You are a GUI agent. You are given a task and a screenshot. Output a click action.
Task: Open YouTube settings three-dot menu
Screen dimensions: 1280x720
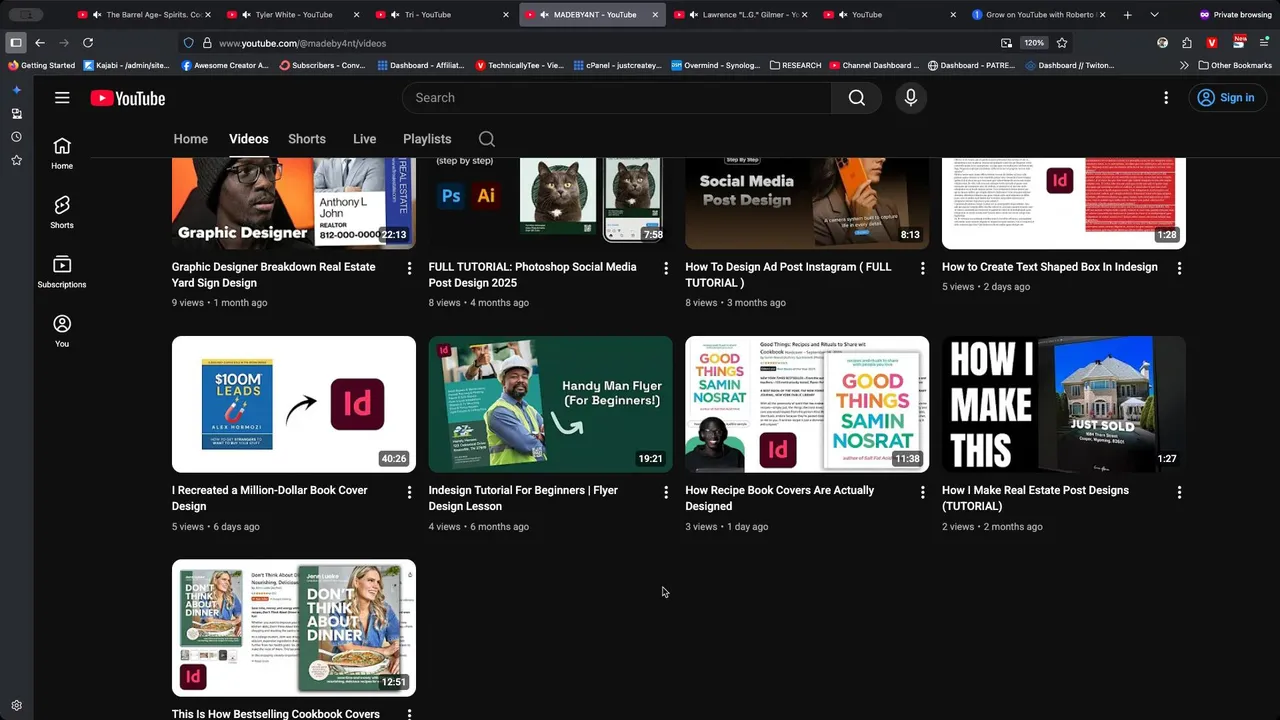pyautogui.click(x=1165, y=98)
